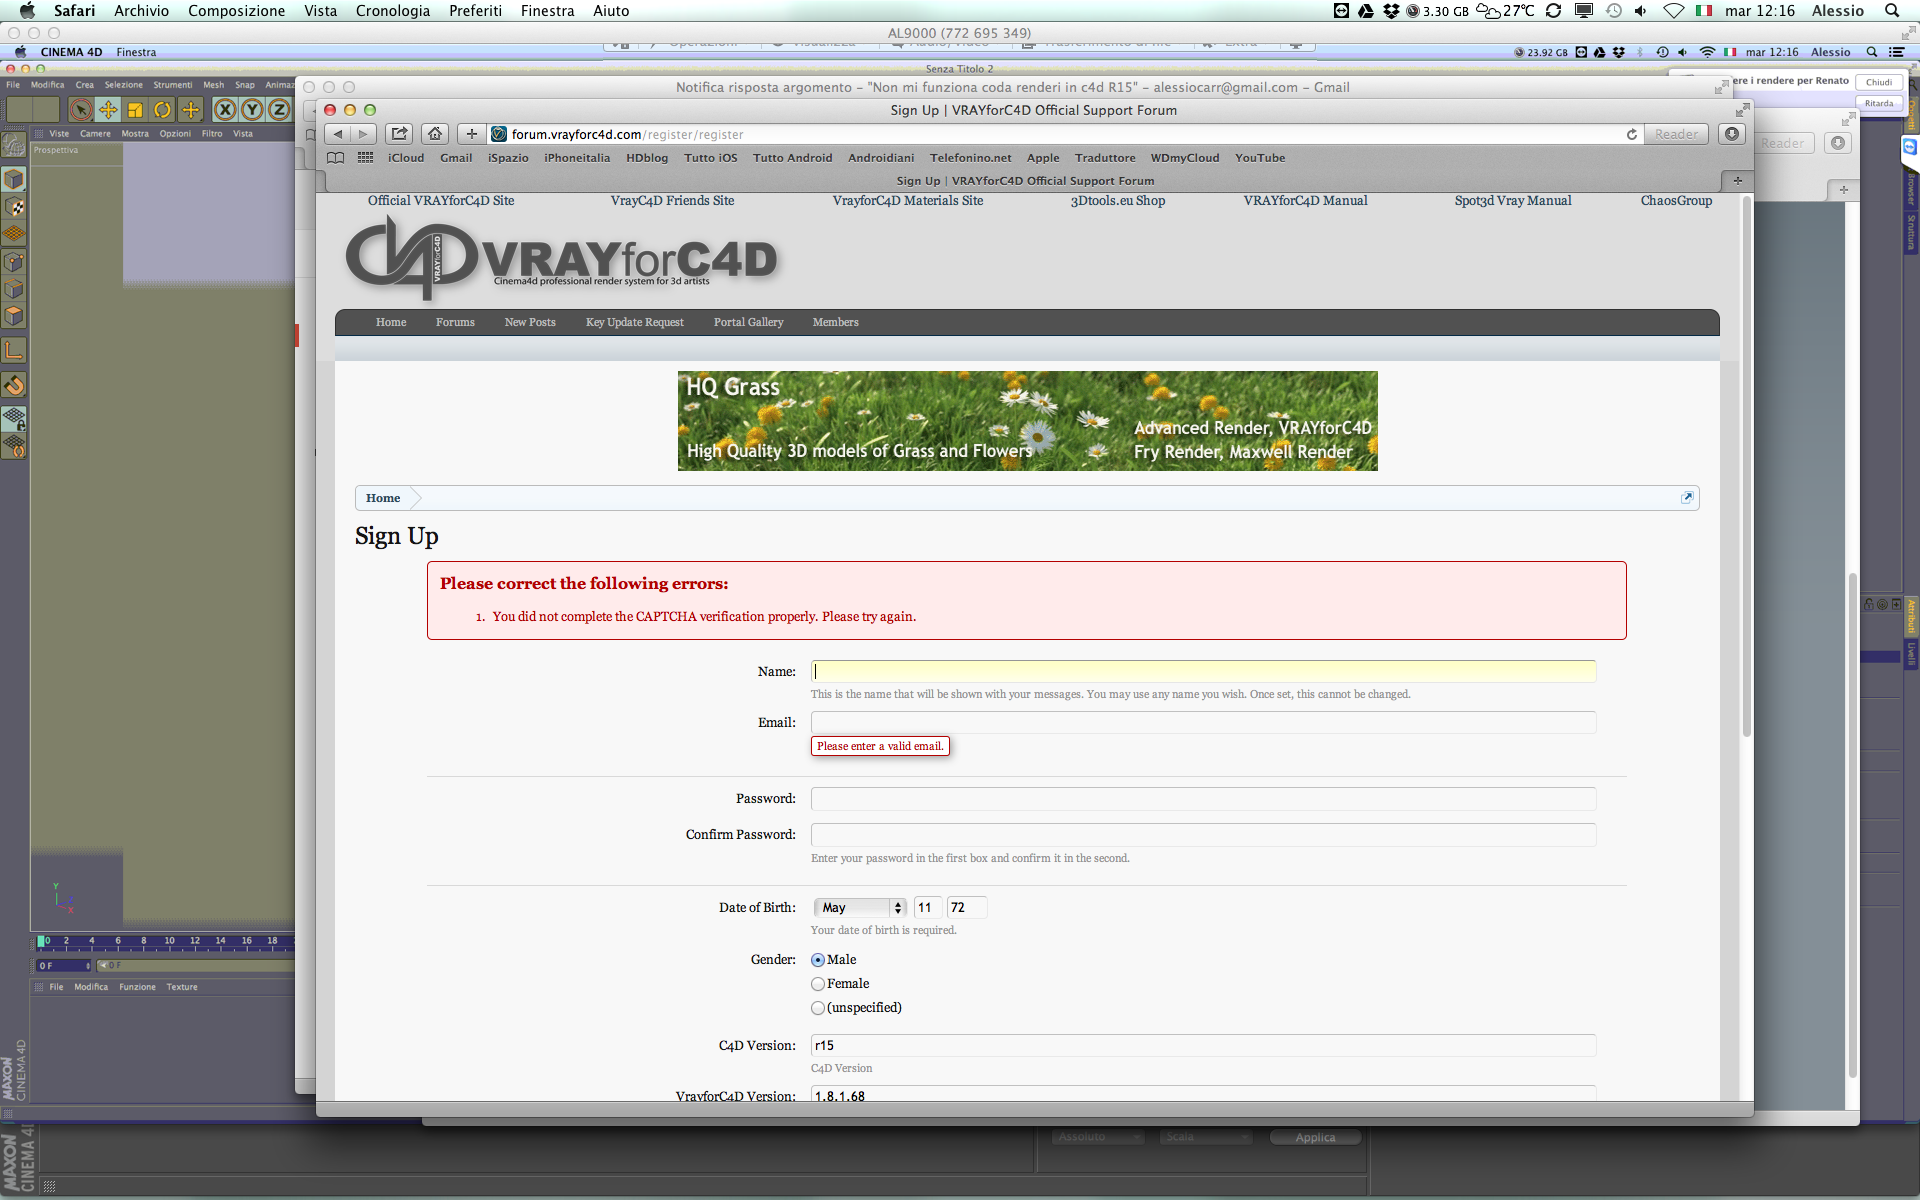Image resolution: width=1920 pixels, height=1200 pixels.
Task: Click the Safari Share button
Action: tap(399, 134)
